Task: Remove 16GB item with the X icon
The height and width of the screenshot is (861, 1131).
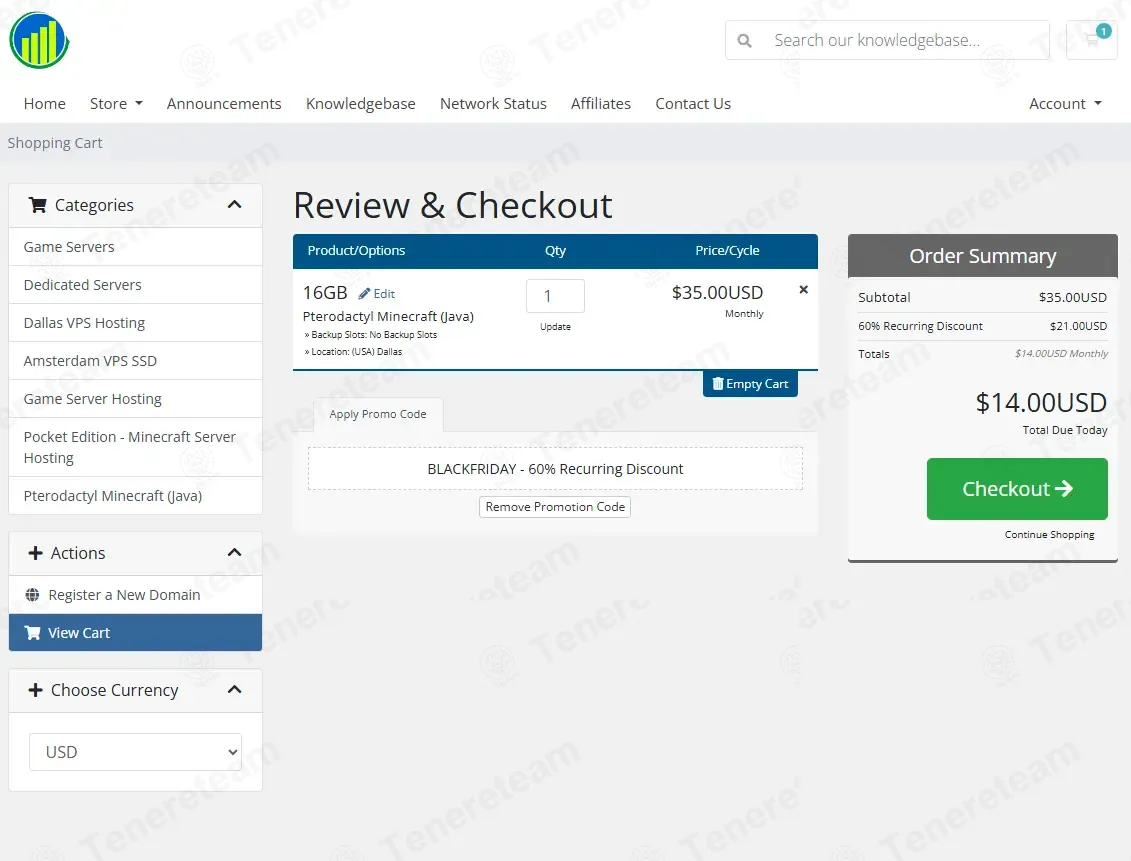Action: point(804,290)
